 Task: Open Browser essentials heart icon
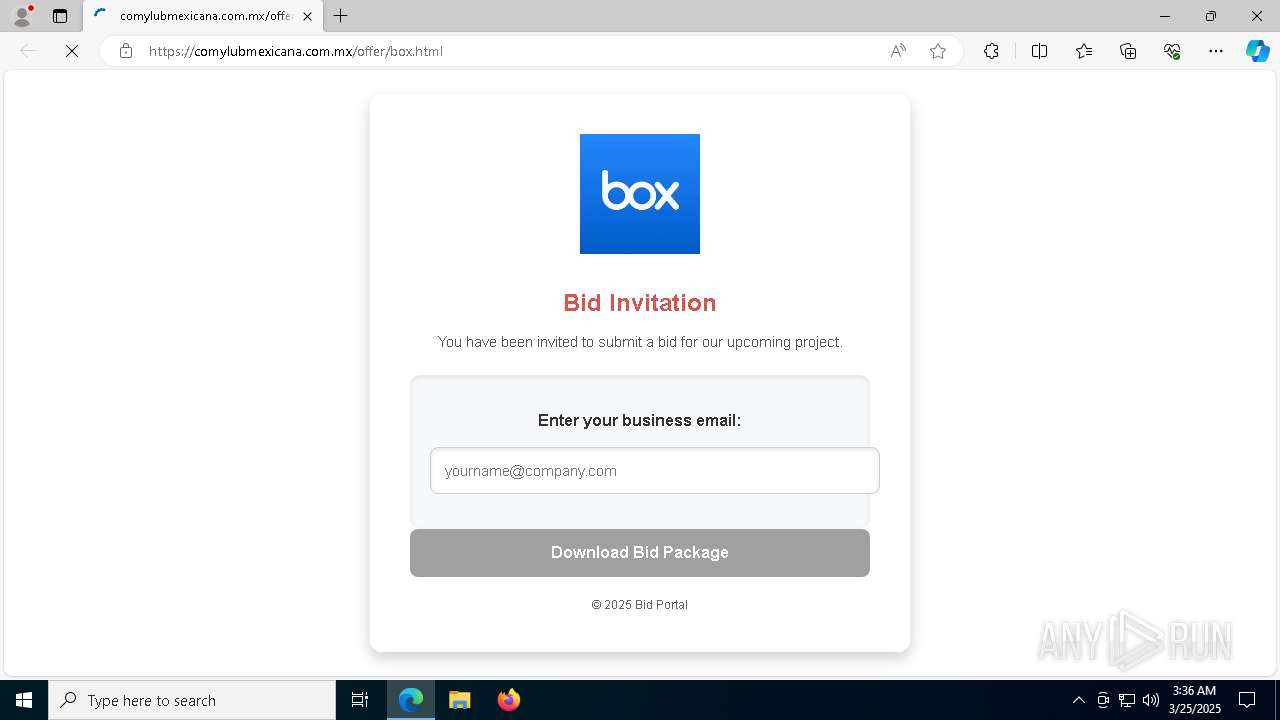coord(1172,51)
